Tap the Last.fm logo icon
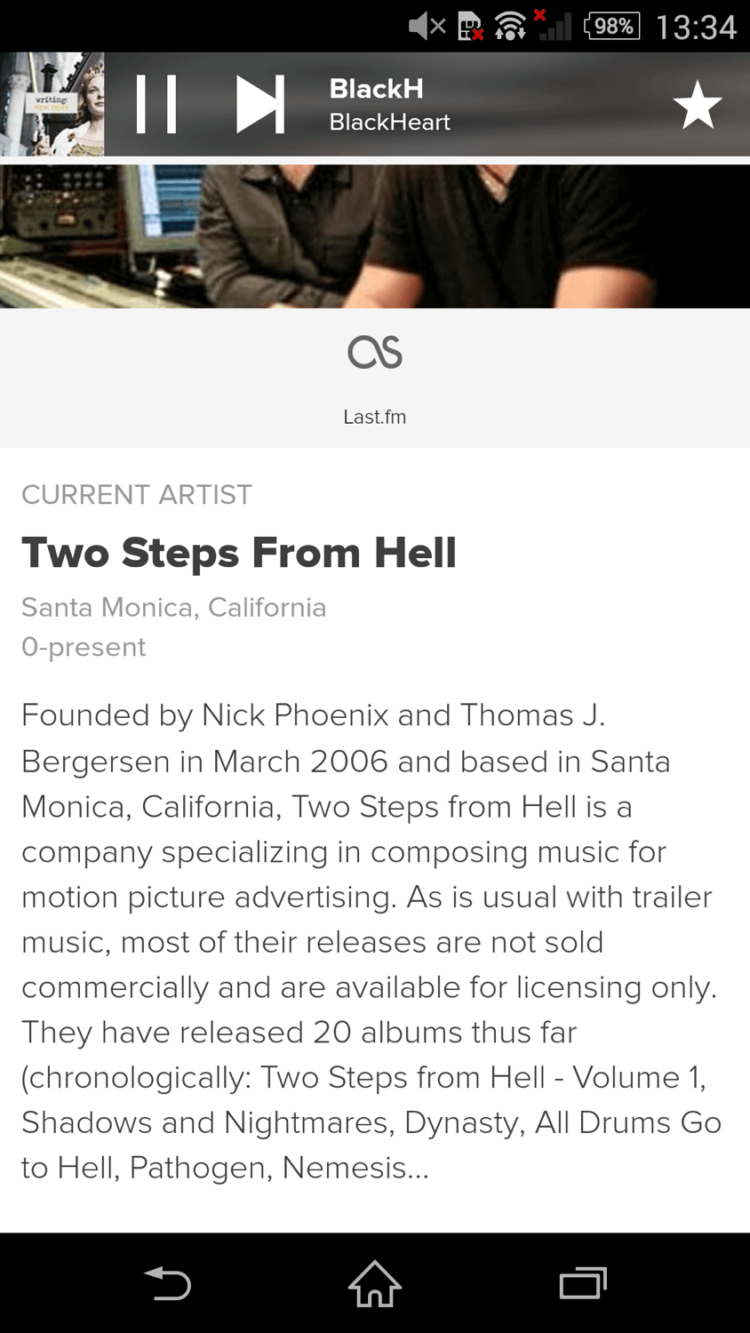Image resolution: width=750 pixels, height=1333 pixels. click(375, 352)
